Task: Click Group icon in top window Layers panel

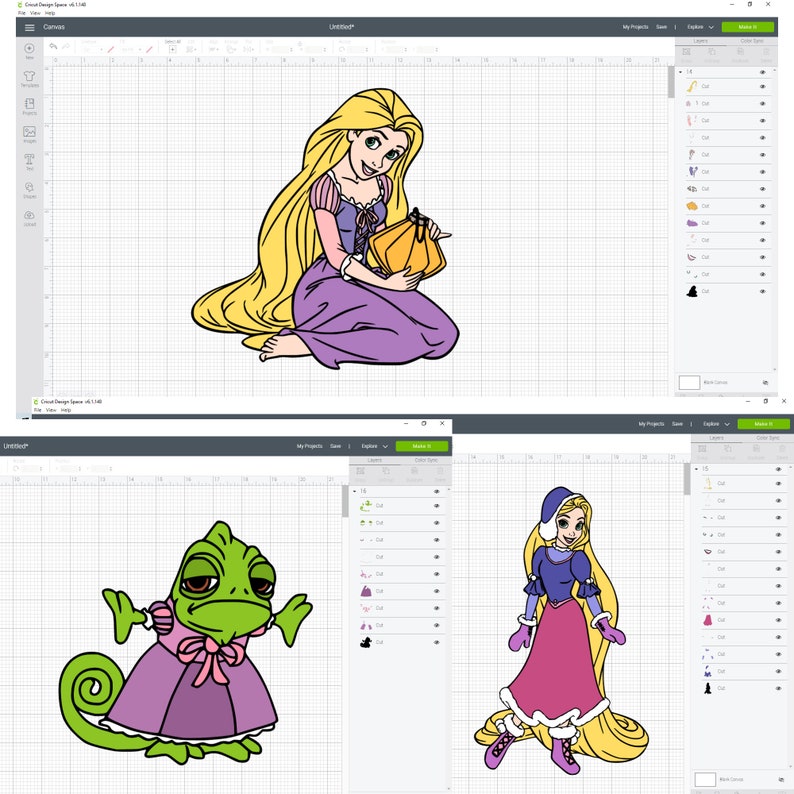Action: click(x=687, y=52)
